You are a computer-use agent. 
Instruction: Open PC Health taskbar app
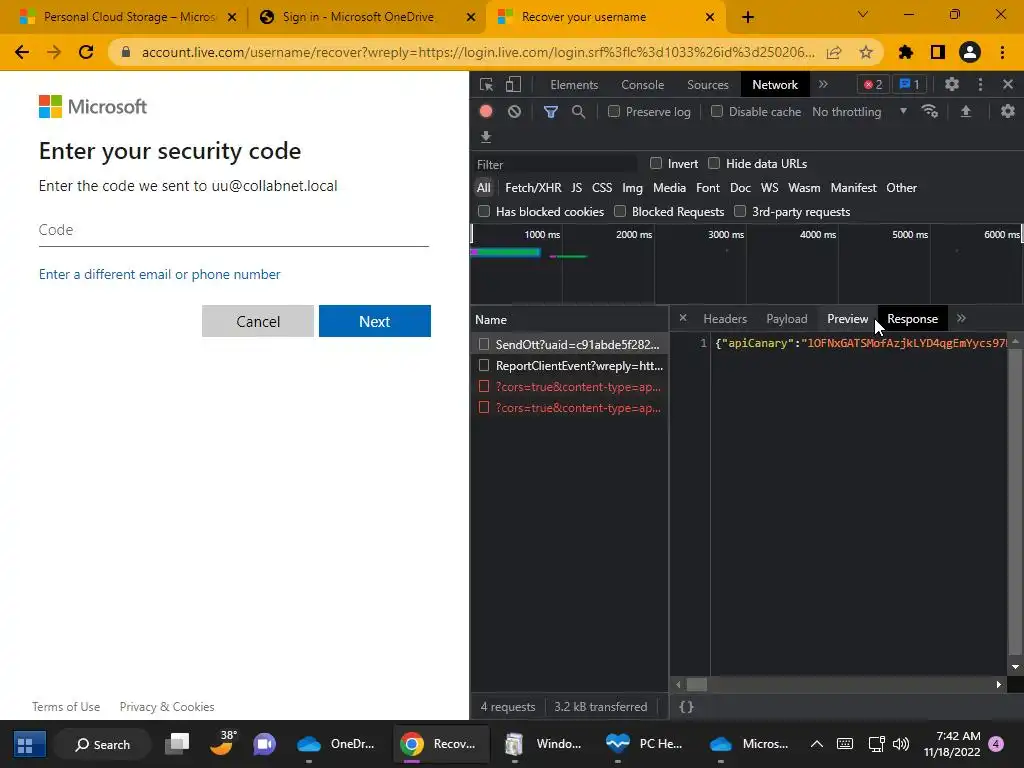(x=644, y=744)
